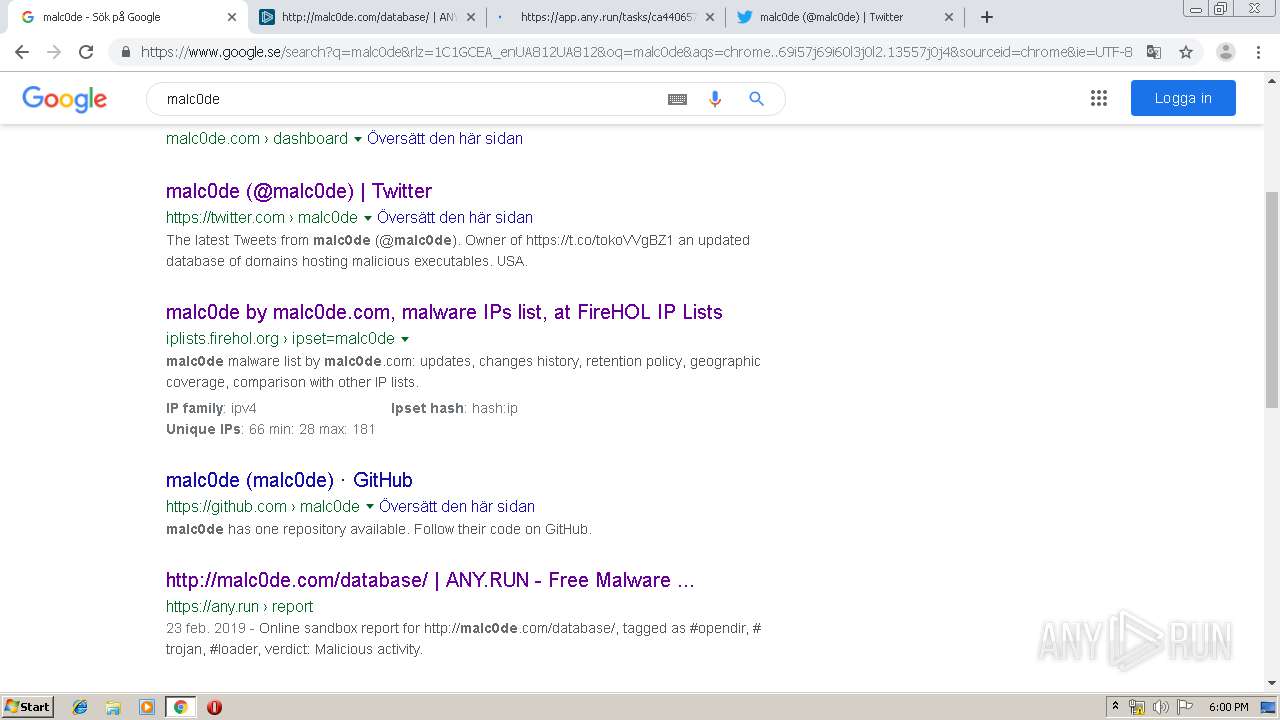Open malc0de (@malc0de) | Twitter result
Image resolution: width=1280 pixels, height=720 pixels.
coord(299,191)
